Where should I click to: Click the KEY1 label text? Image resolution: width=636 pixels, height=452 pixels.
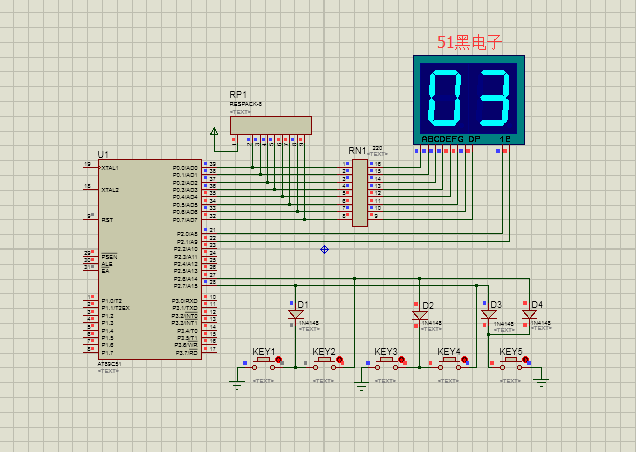click(264, 351)
